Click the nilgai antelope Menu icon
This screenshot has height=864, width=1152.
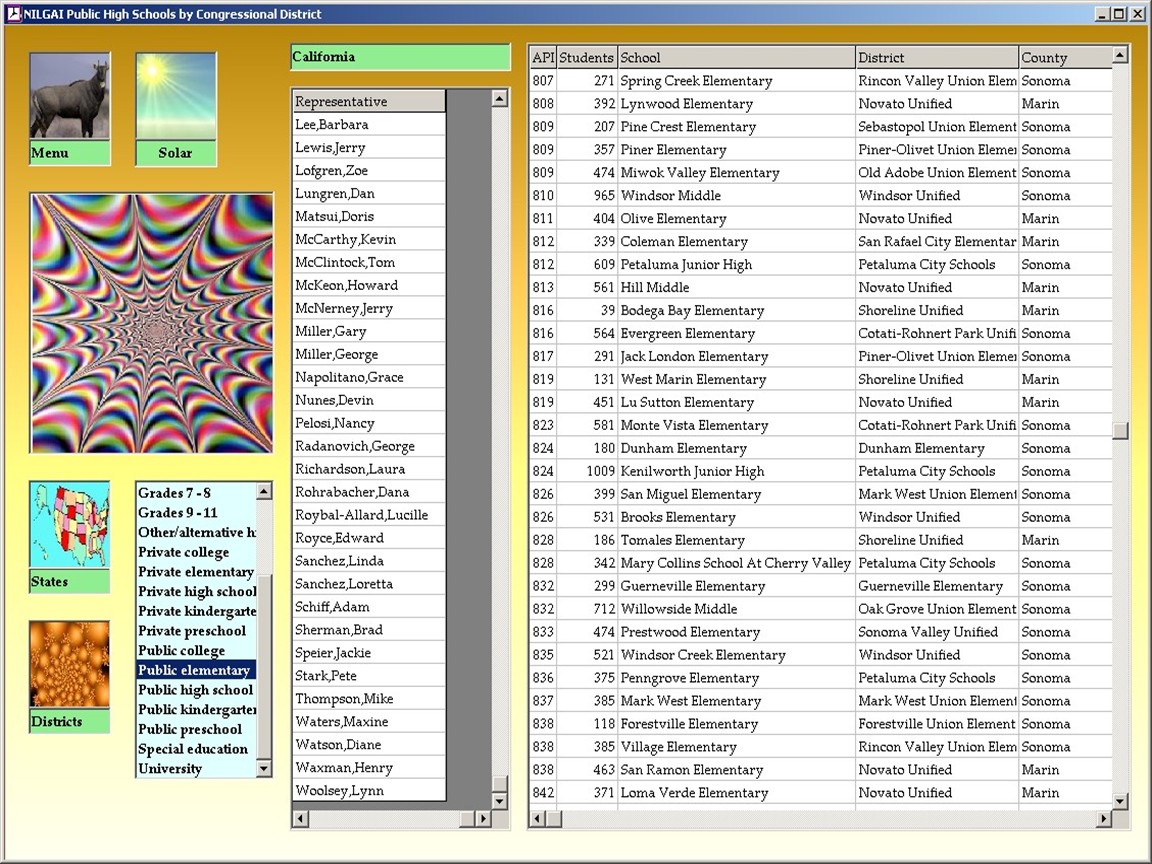[x=69, y=96]
